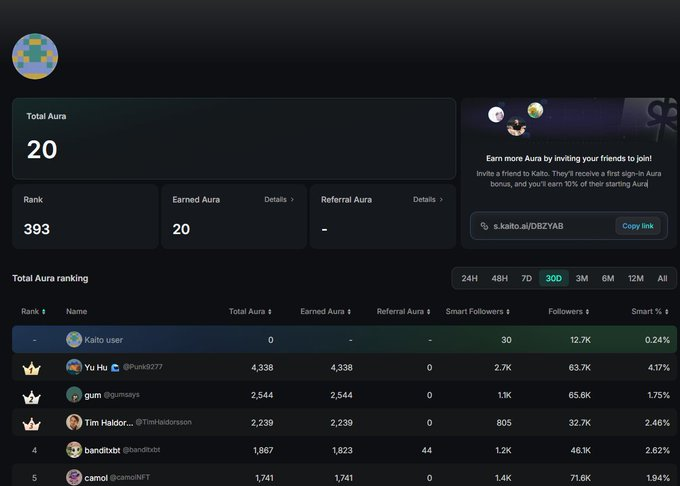Sort by Smart Followers column arrows

pyautogui.click(x=508, y=312)
